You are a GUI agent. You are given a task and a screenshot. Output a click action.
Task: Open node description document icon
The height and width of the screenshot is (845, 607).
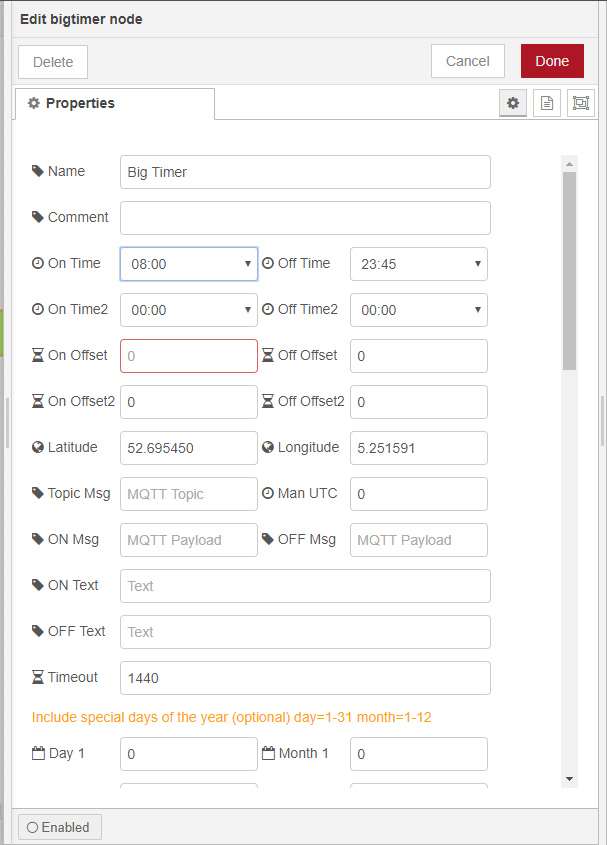pos(546,103)
